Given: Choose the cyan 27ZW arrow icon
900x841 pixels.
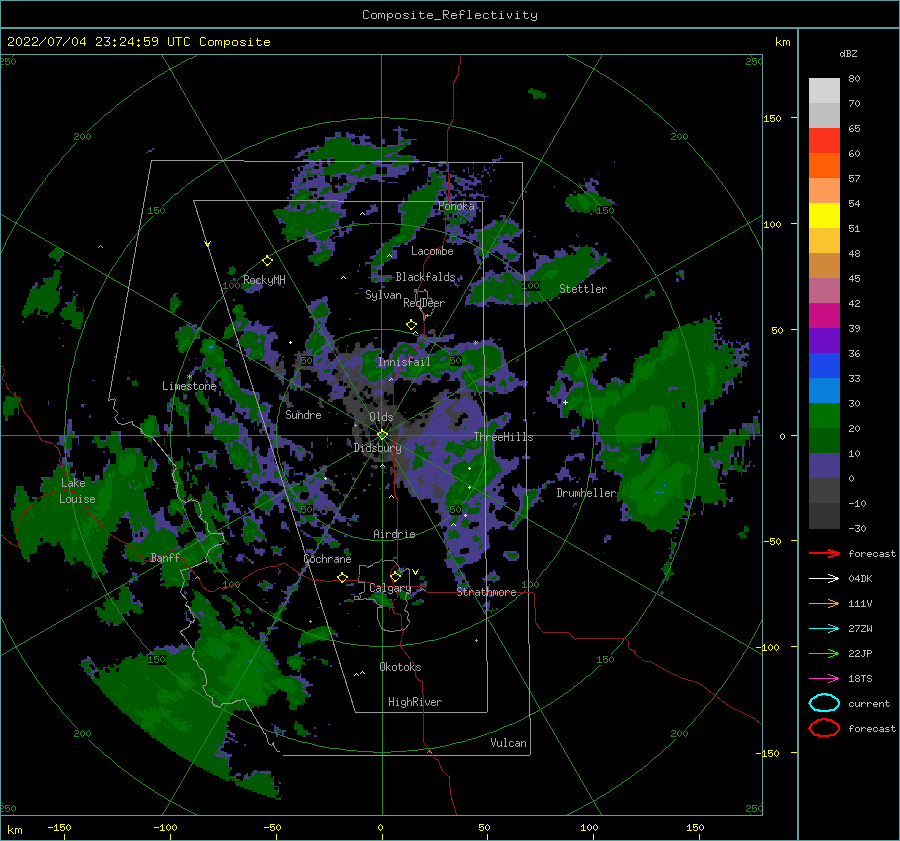Looking at the screenshot, I should coord(824,629).
